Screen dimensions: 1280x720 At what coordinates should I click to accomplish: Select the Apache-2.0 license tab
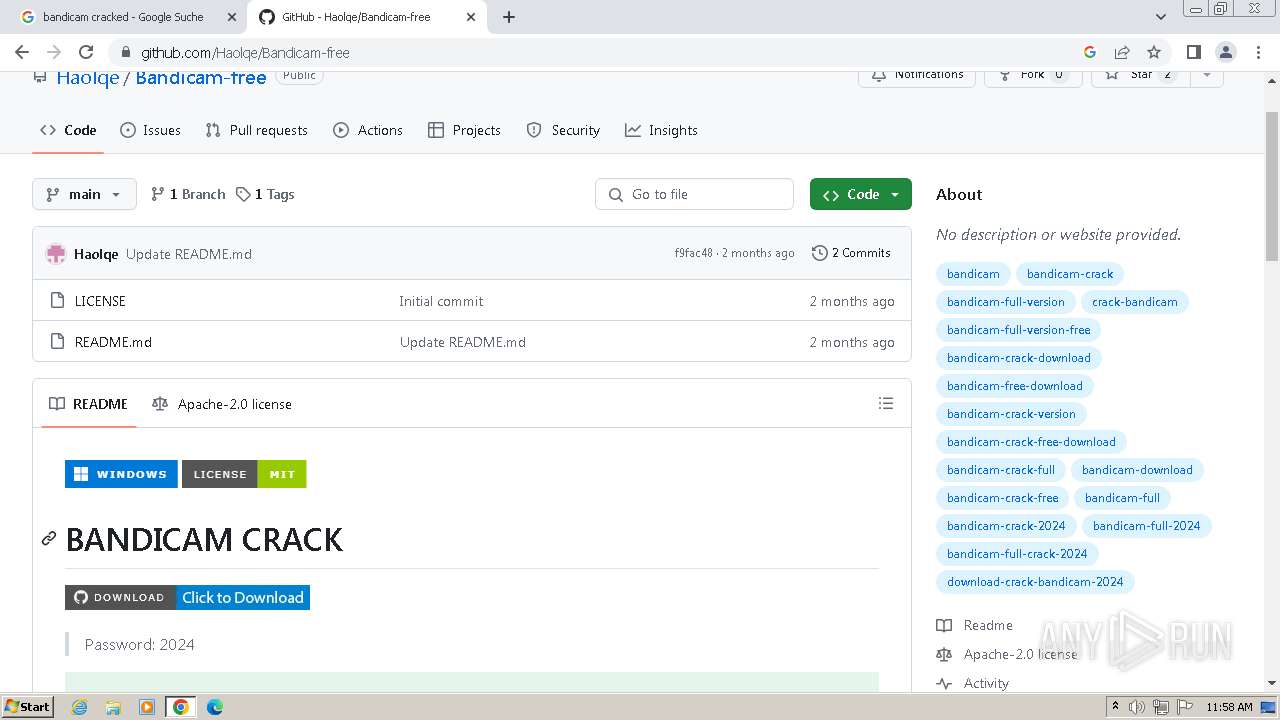(222, 404)
